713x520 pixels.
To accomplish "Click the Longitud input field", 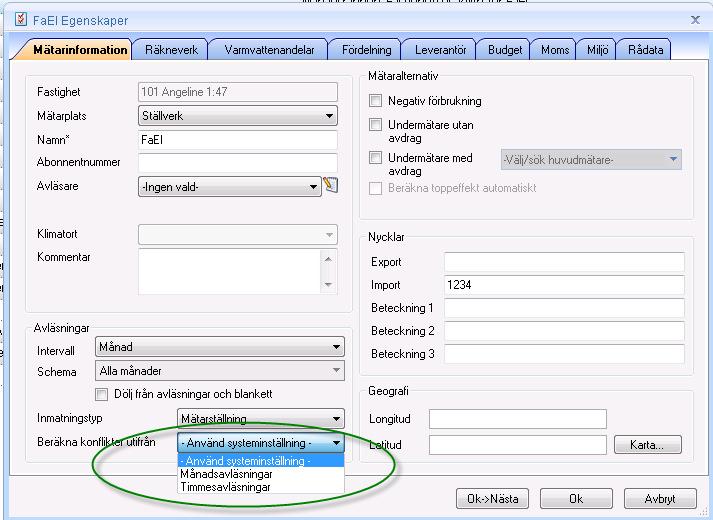I will pos(518,419).
